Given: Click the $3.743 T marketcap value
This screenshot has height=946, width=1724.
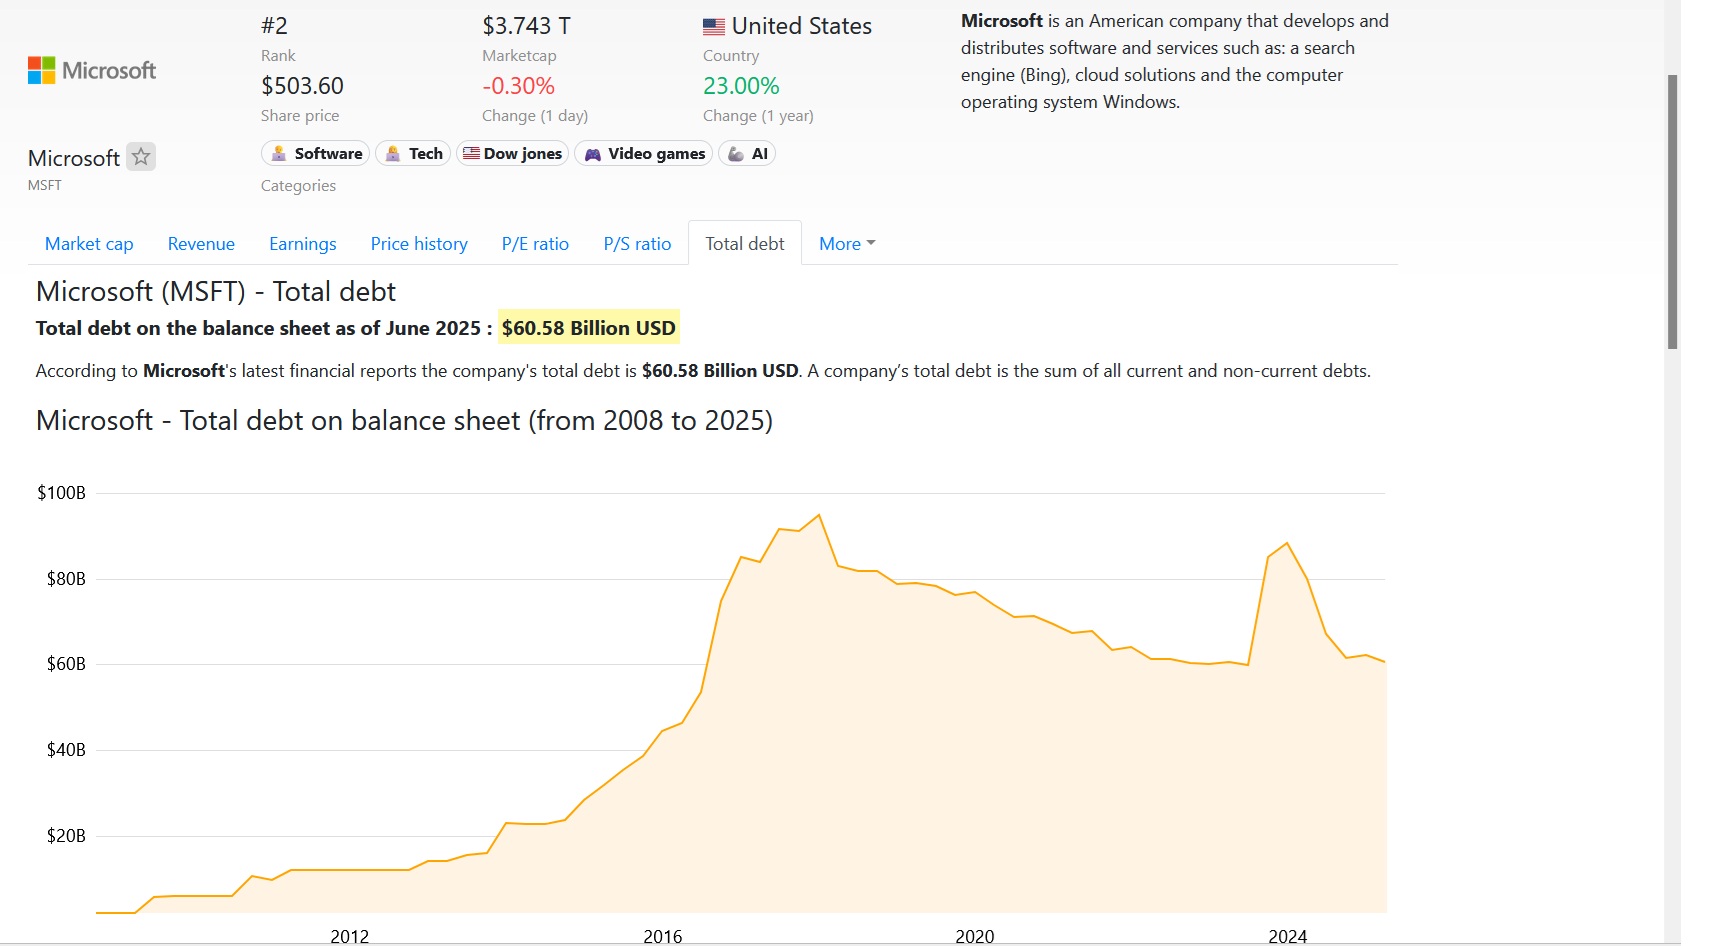Looking at the screenshot, I should pos(526,26).
